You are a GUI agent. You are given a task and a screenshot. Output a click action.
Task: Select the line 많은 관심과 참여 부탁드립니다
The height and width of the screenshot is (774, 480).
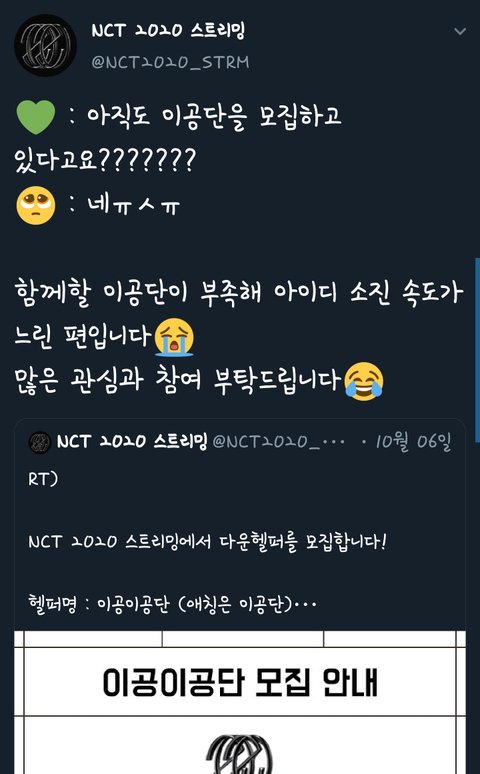click(x=178, y=382)
